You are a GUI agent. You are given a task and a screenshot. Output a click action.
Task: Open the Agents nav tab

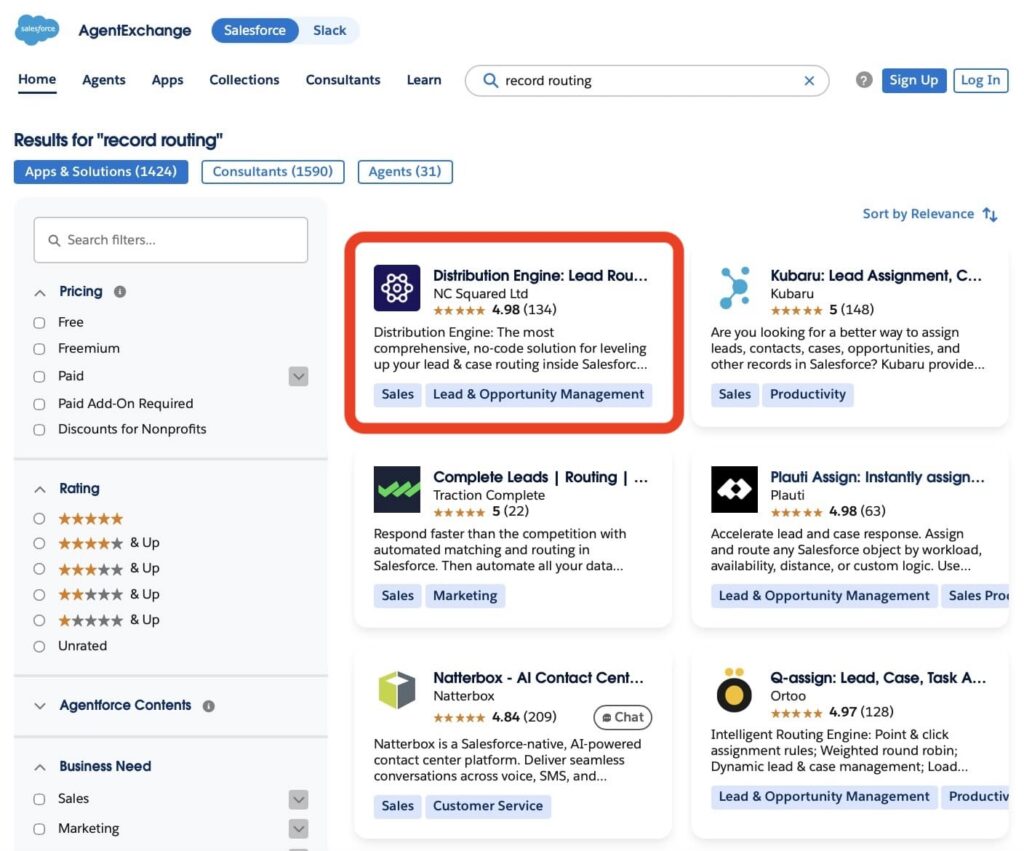pos(104,80)
